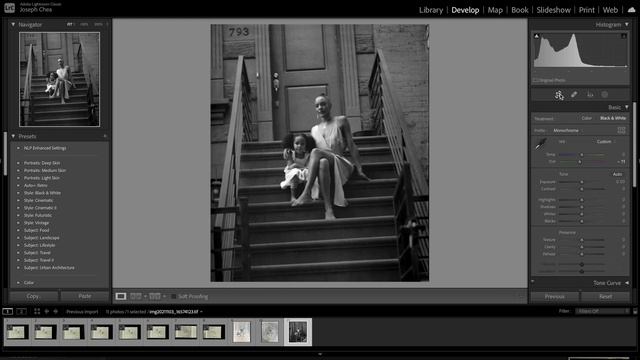The height and width of the screenshot is (360, 640).
Task: Select main window display button 1
Action: tap(7, 311)
